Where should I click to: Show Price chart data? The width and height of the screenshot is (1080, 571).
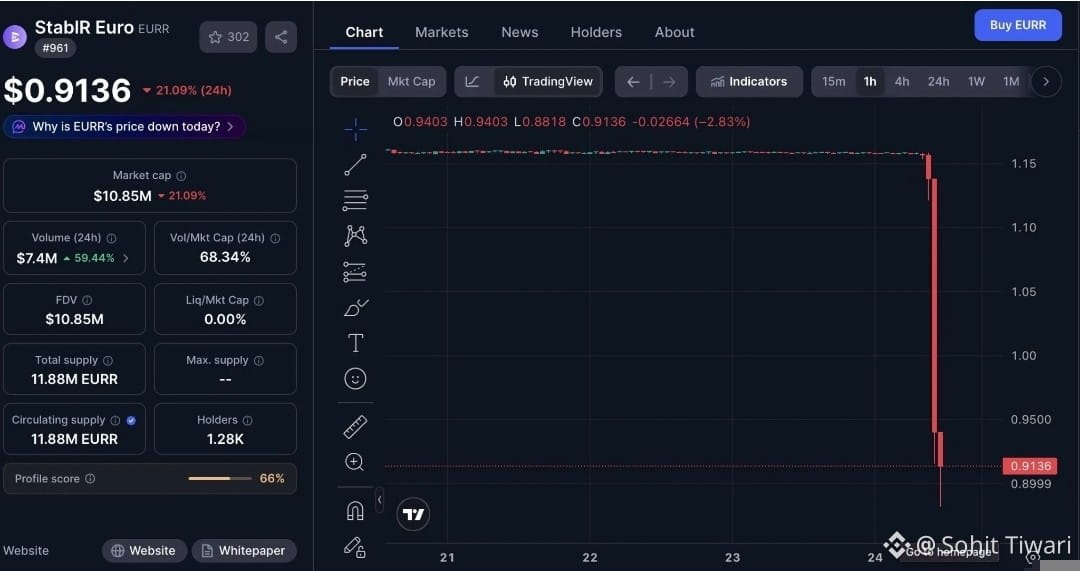click(355, 81)
